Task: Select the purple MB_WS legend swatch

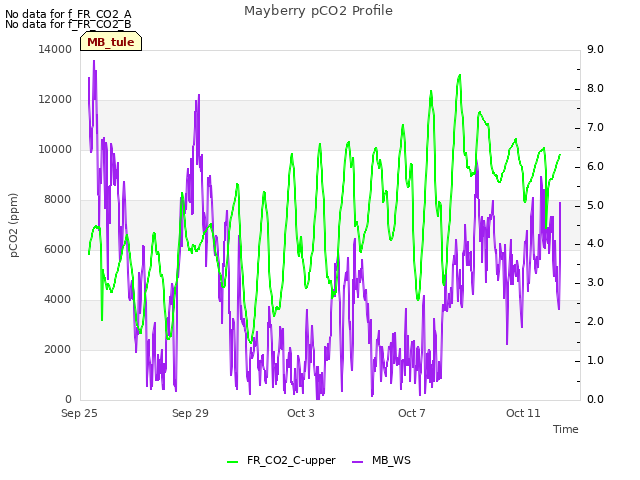Action: pos(358,461)
